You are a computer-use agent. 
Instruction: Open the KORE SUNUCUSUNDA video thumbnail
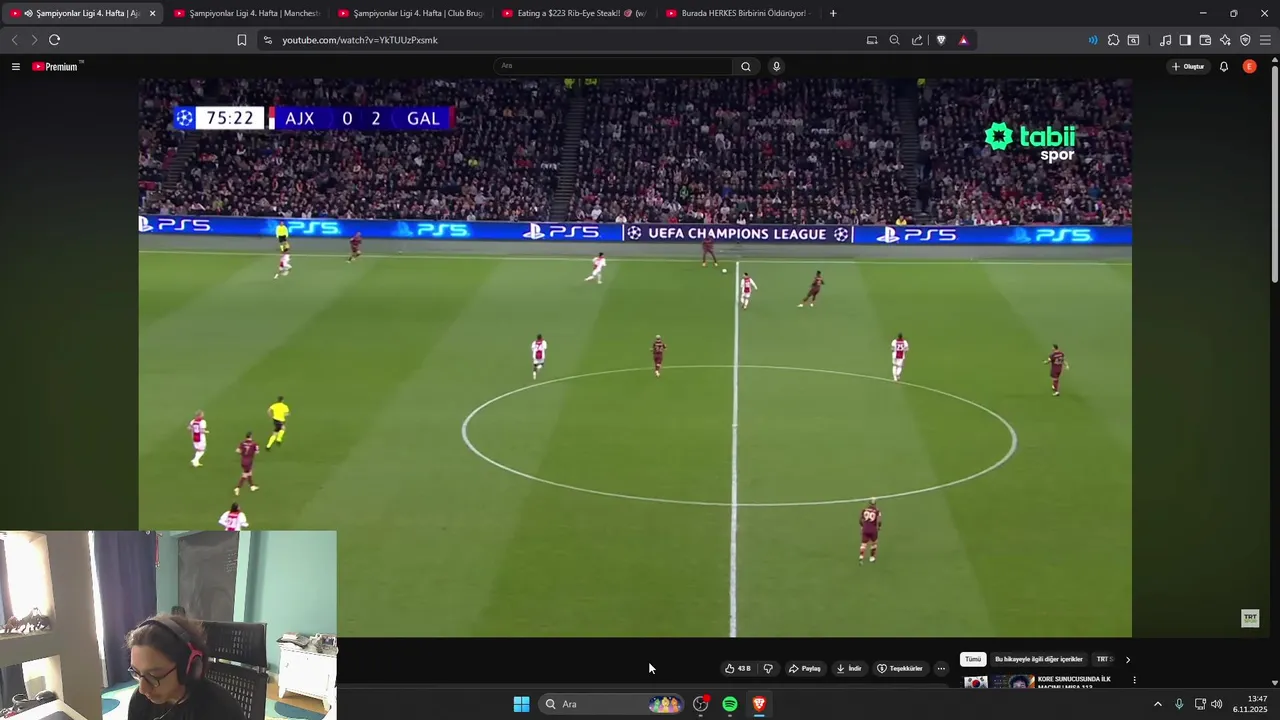(x=999, y=682)
